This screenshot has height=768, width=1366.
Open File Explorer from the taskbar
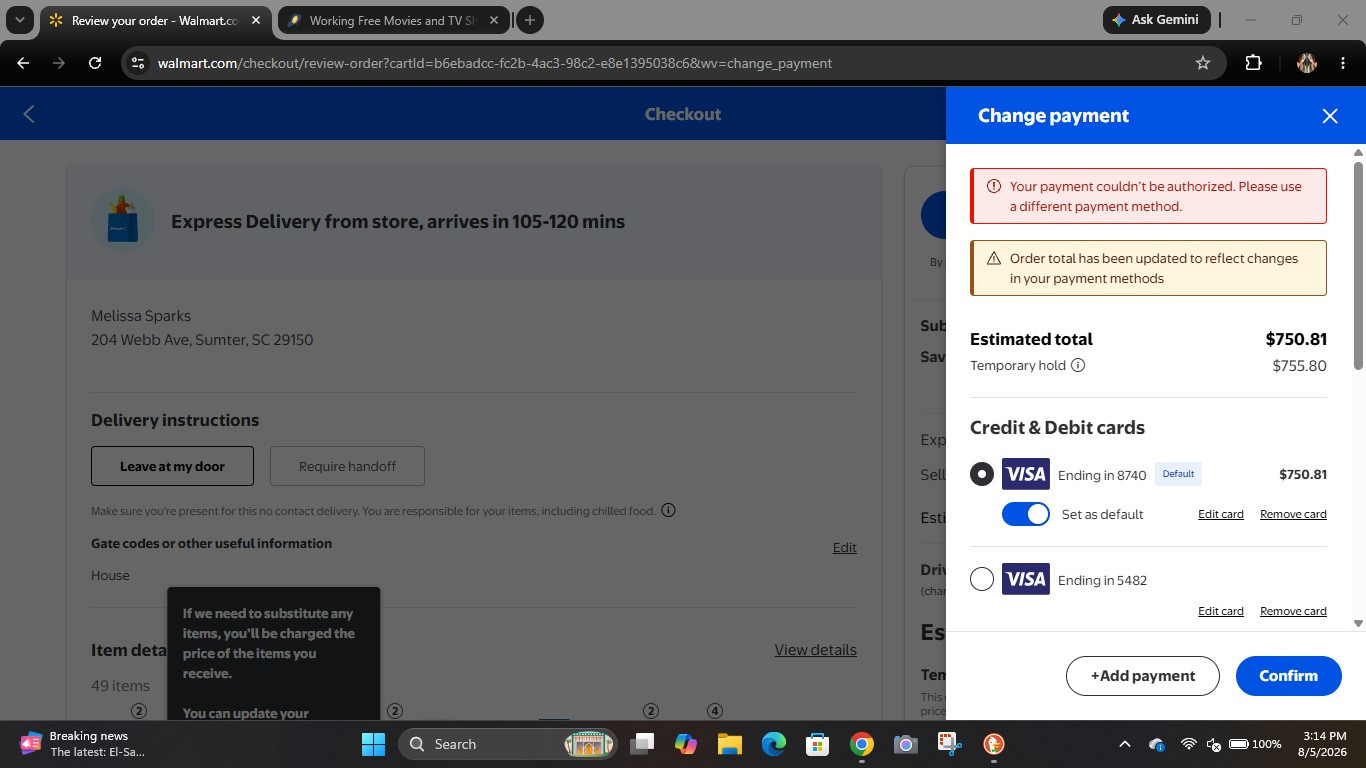pyautogui.click(x=729, y=744)
